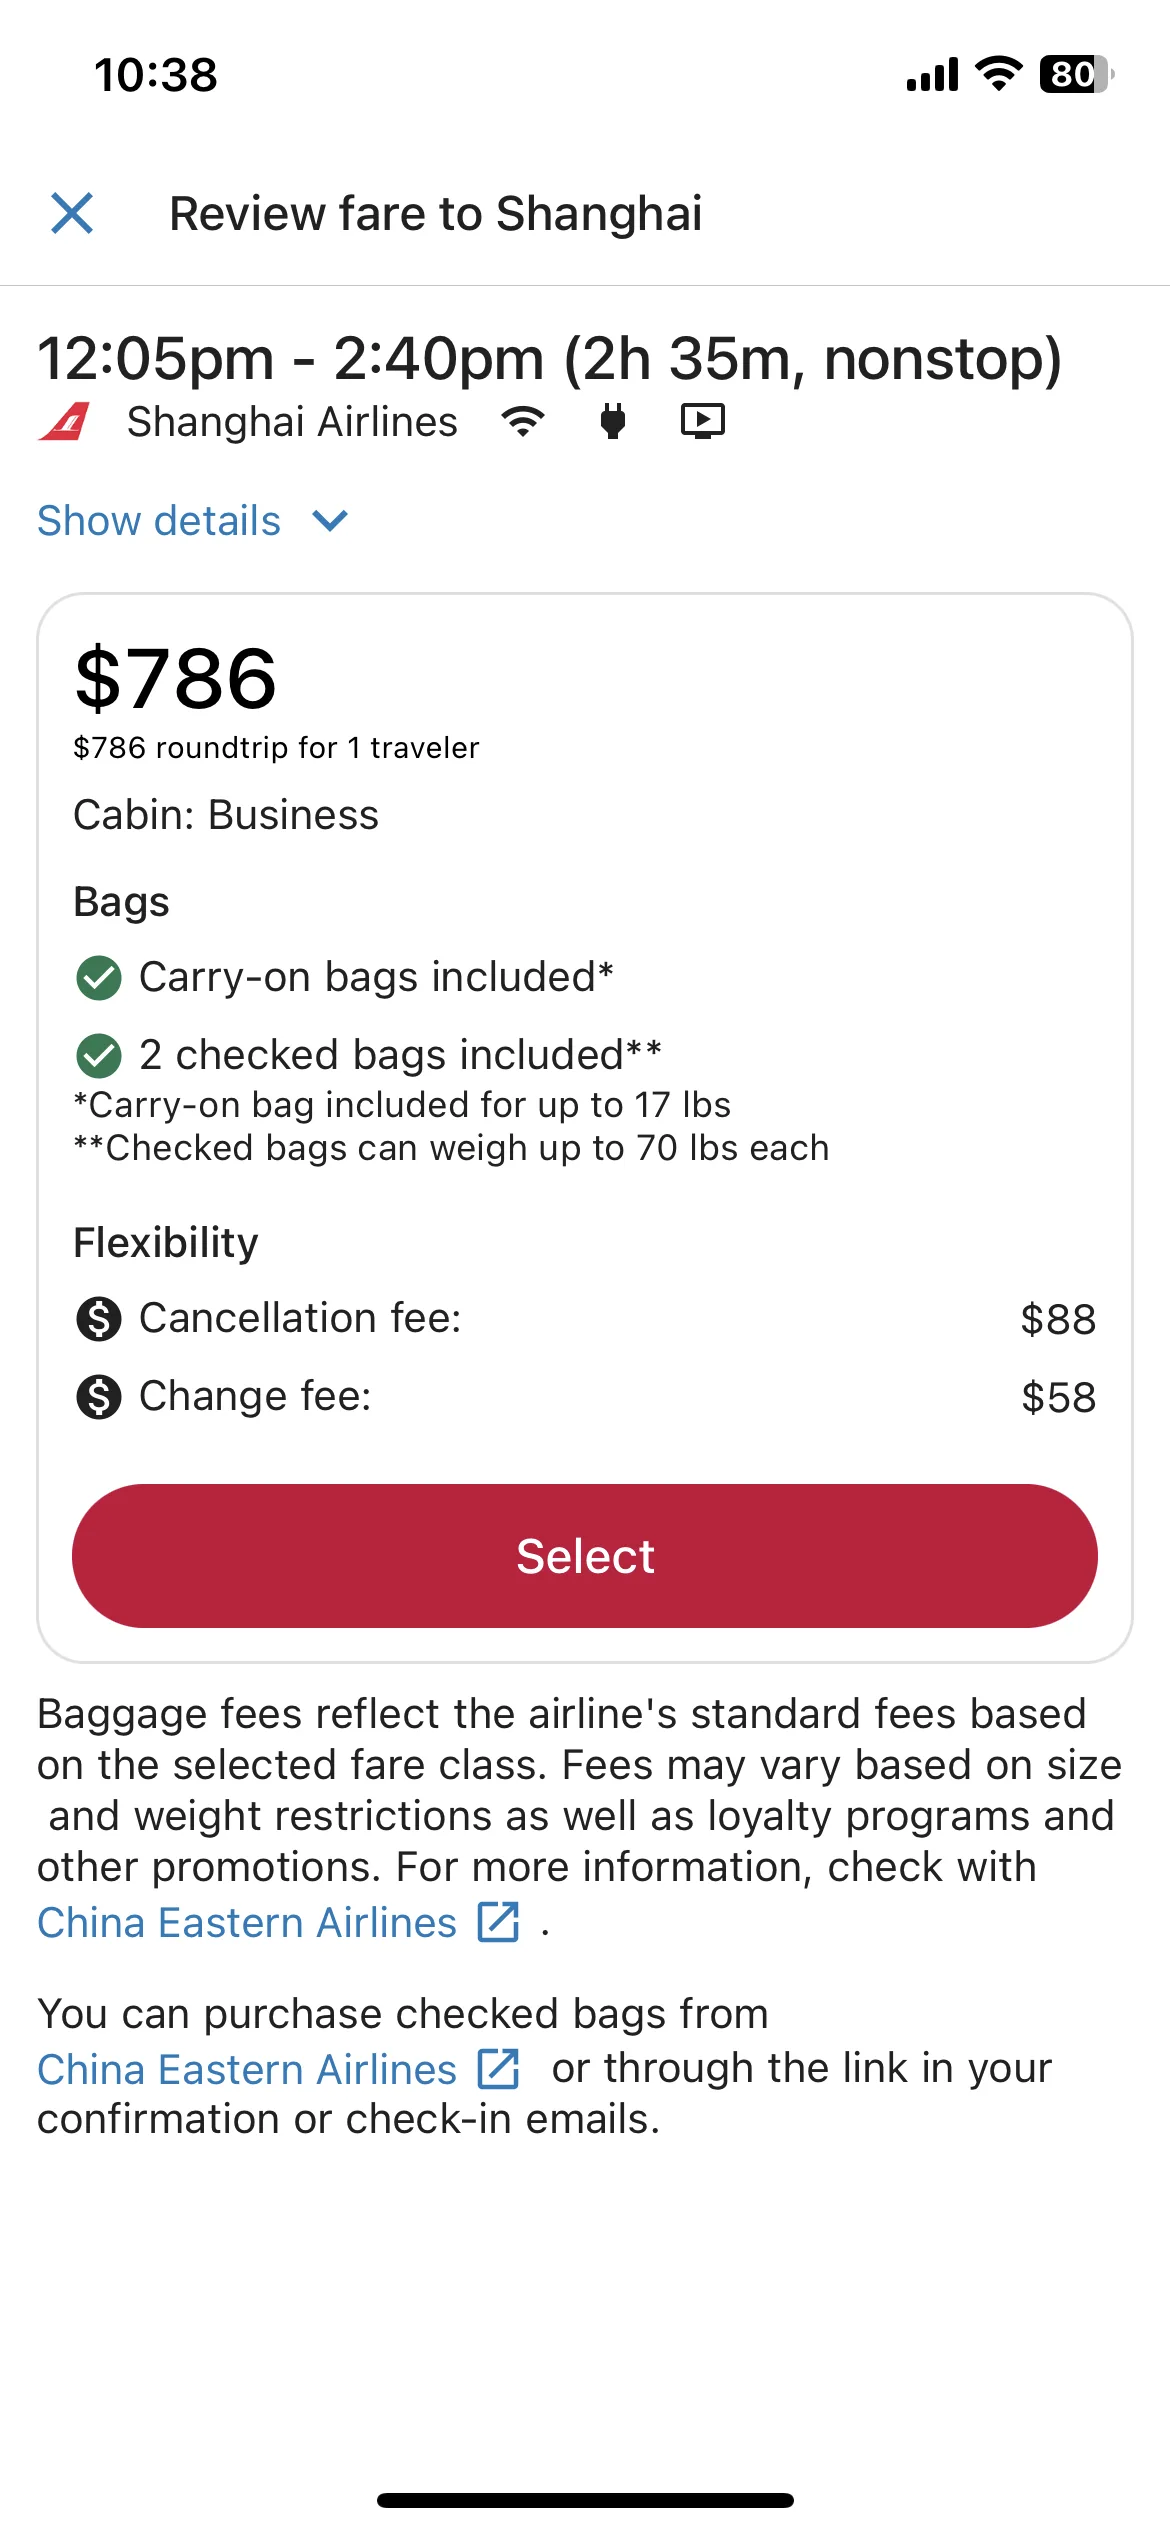Open China Eastern Airlines baggage fees link
The image size is (1170, 2532).
(247, 1922)
